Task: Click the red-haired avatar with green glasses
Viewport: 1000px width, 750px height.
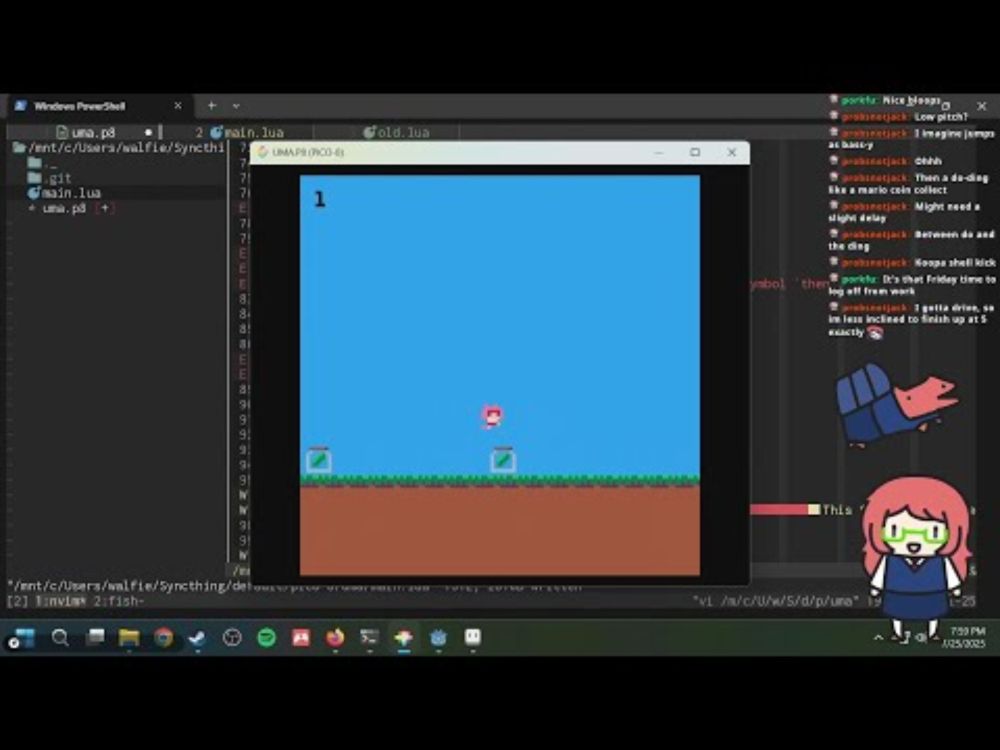Action: tap(916, 558)
